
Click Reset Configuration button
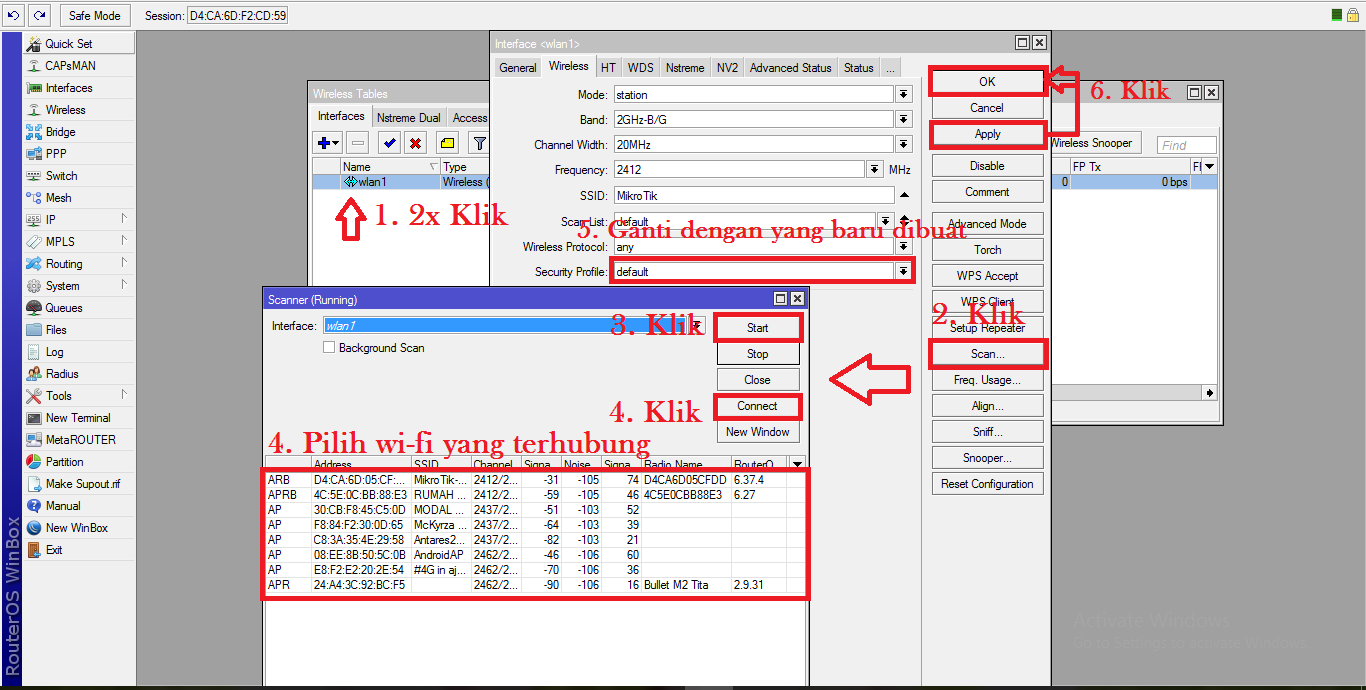[987, 484]
